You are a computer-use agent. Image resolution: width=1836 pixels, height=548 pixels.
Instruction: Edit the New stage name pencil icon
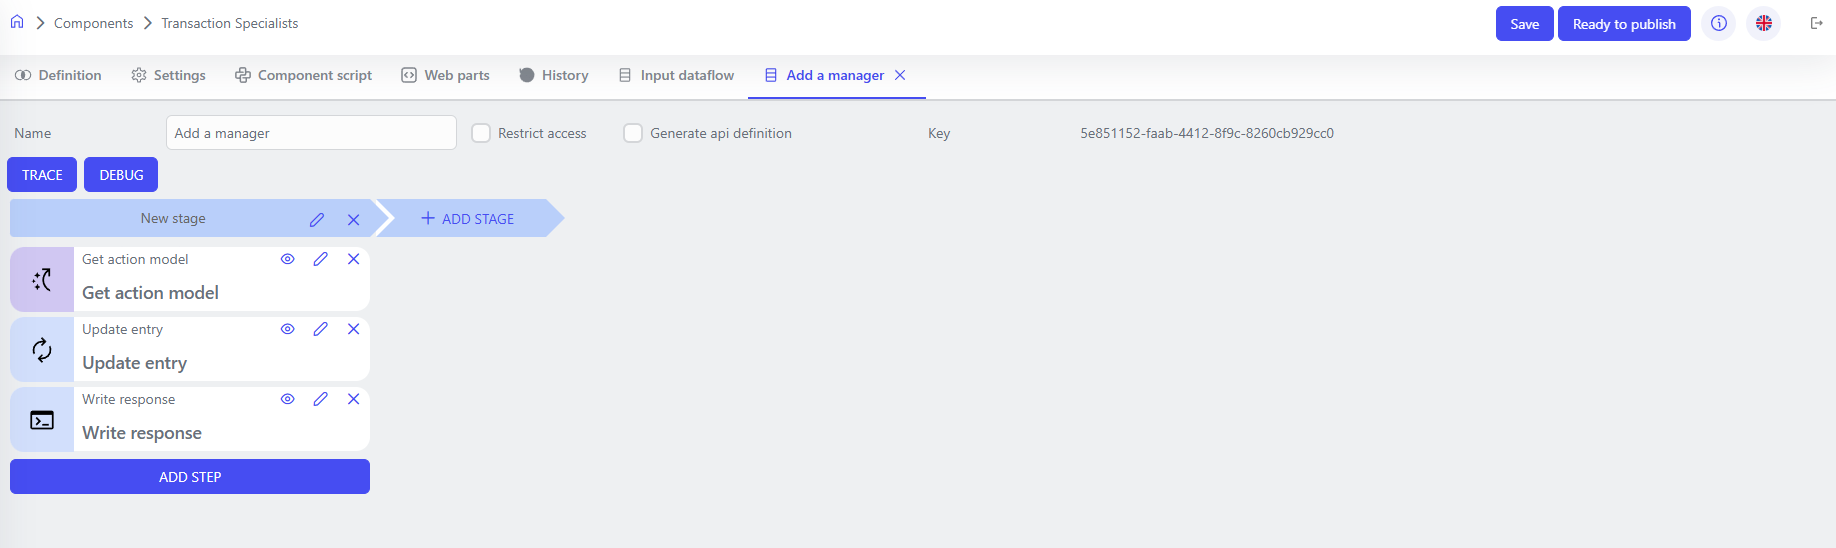(317, 220)
